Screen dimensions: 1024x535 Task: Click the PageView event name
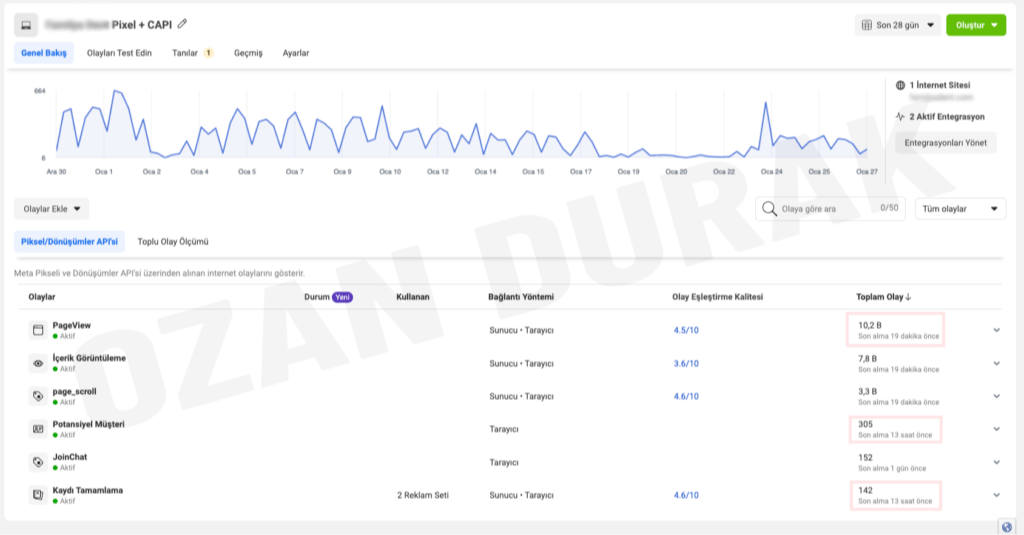[72, 325]
